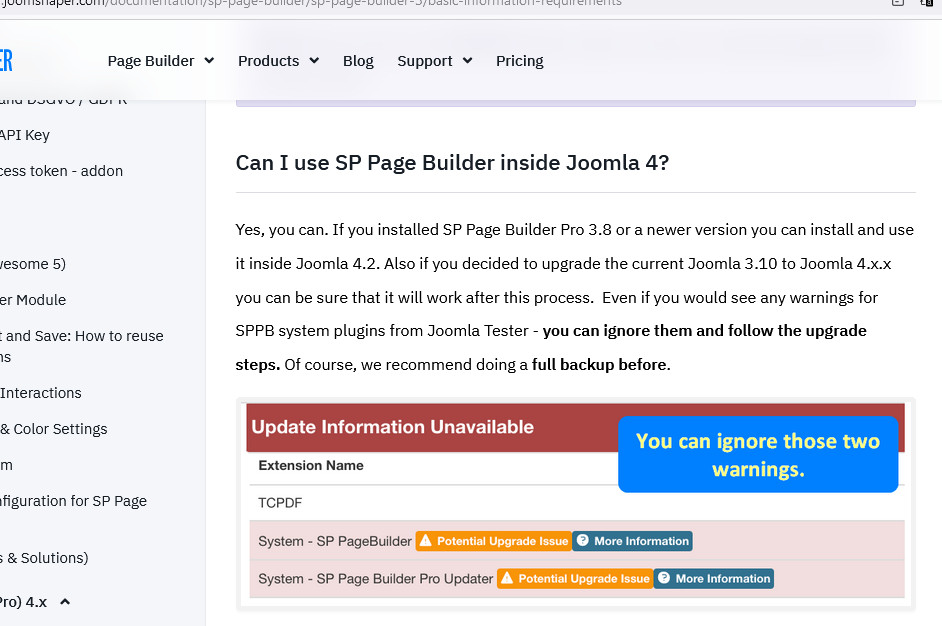Open the Page Builder dropdown menu
This screenshot has height=626, width=942.
160,61
